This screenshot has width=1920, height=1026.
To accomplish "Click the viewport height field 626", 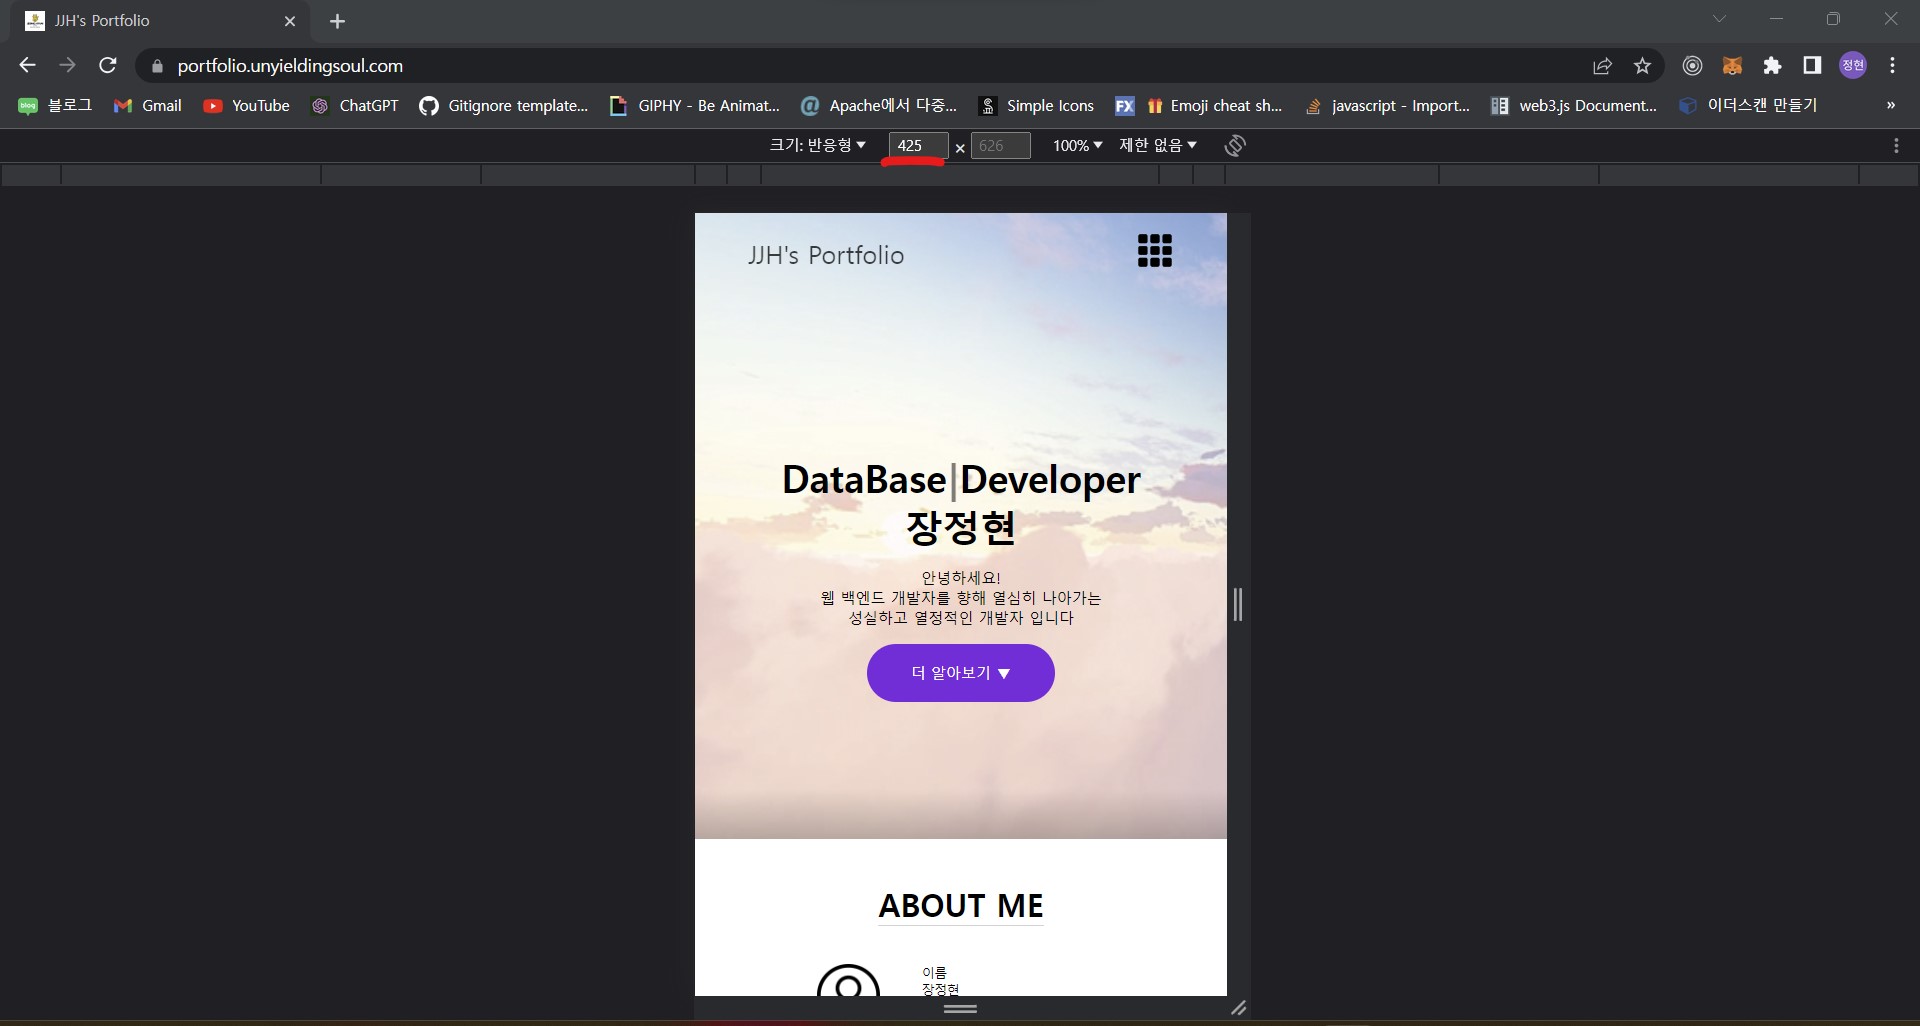I will [1001, 146].
